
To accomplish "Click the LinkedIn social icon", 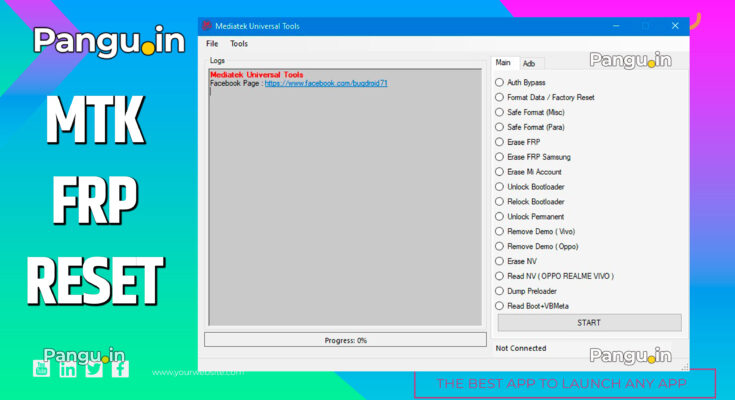I will coord(68,369).
